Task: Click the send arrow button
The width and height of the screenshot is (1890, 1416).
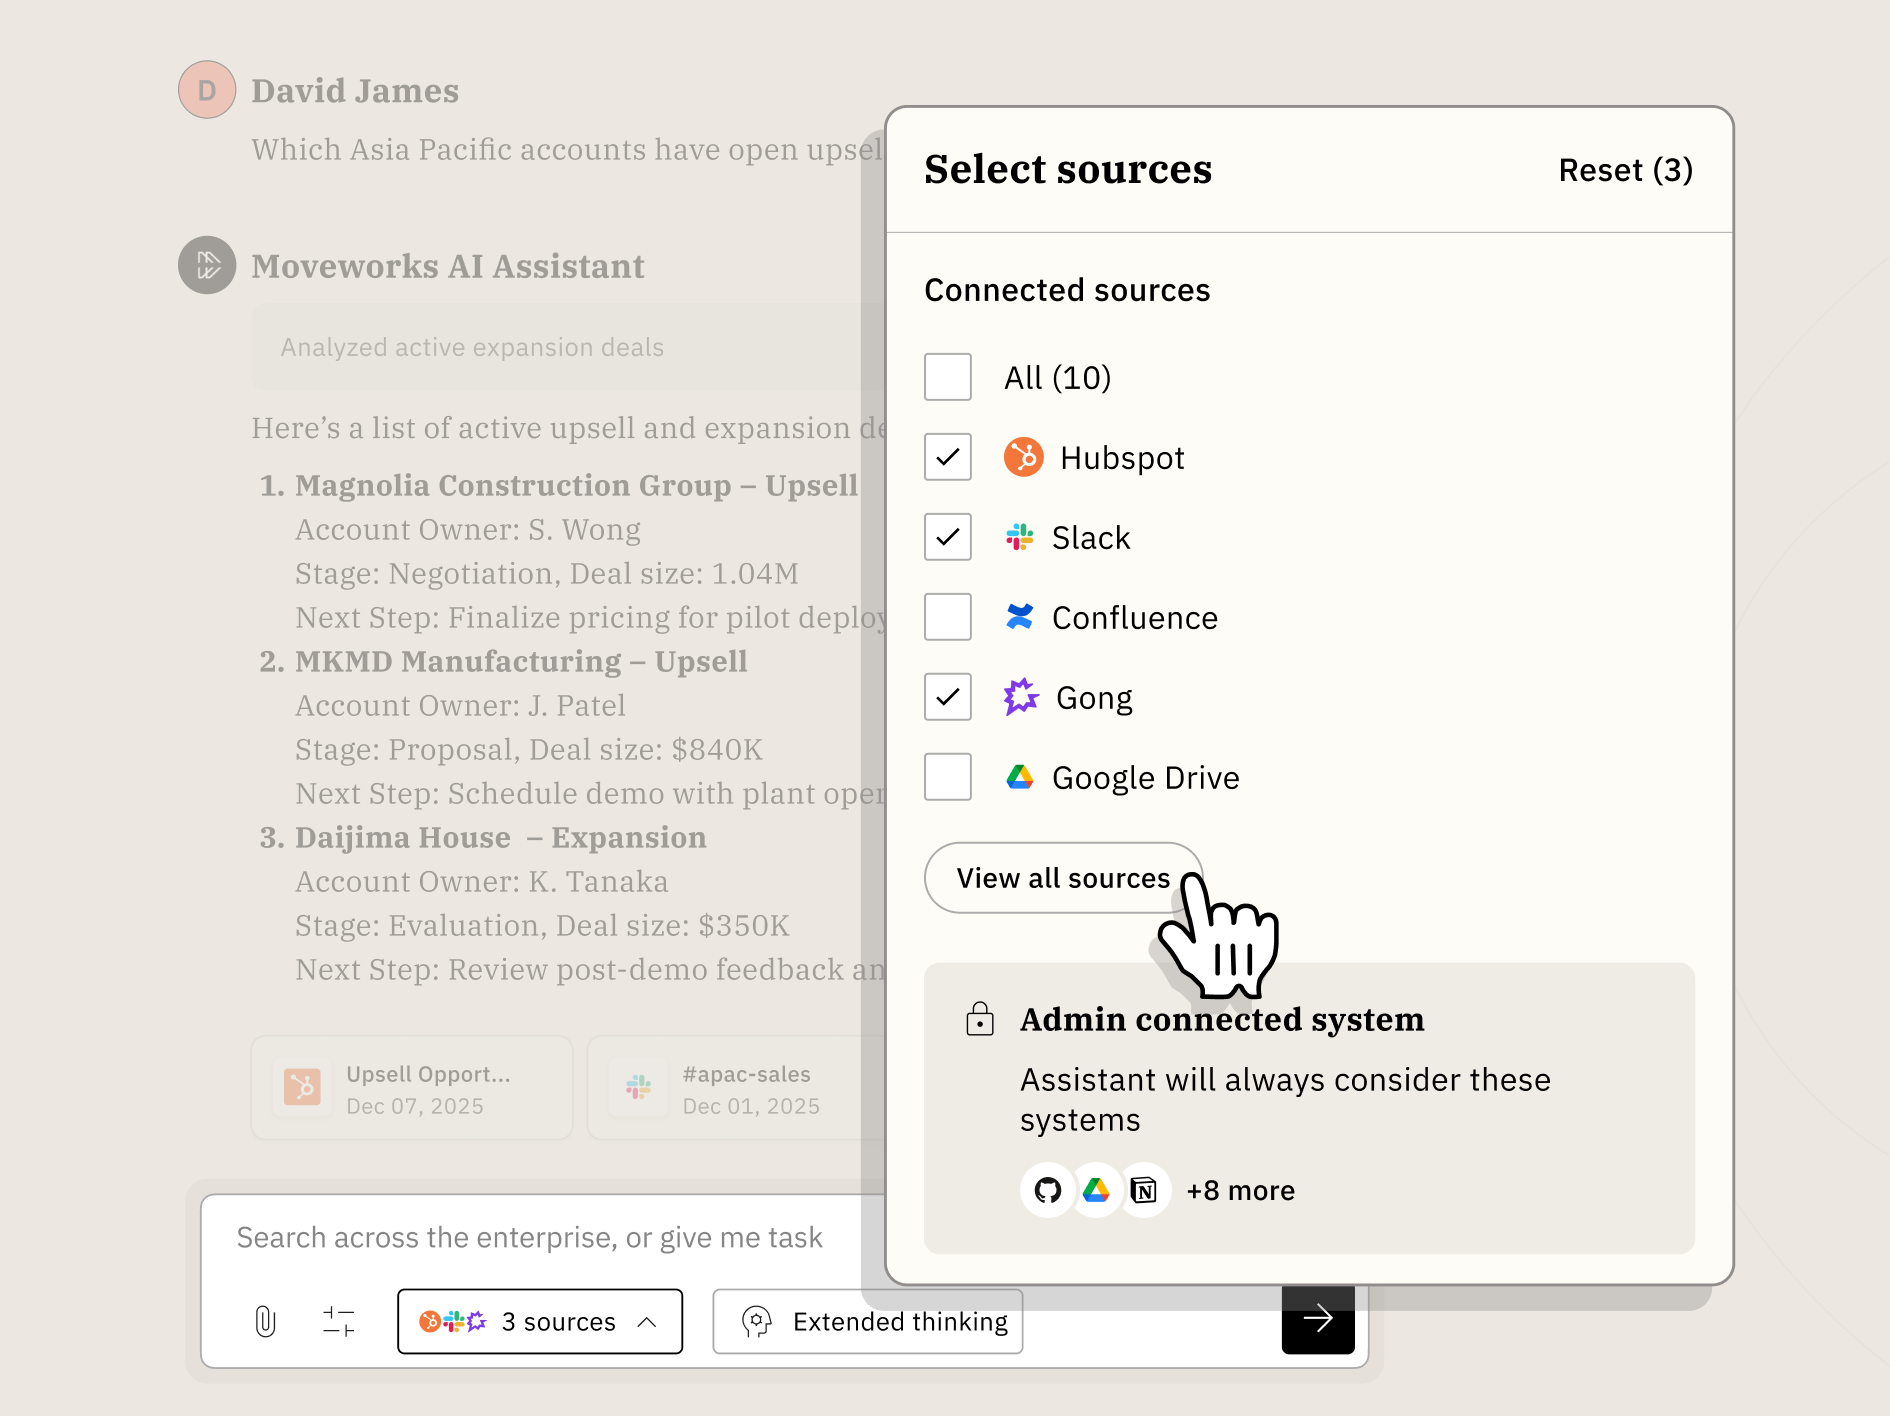Action: point(1318,1319)
